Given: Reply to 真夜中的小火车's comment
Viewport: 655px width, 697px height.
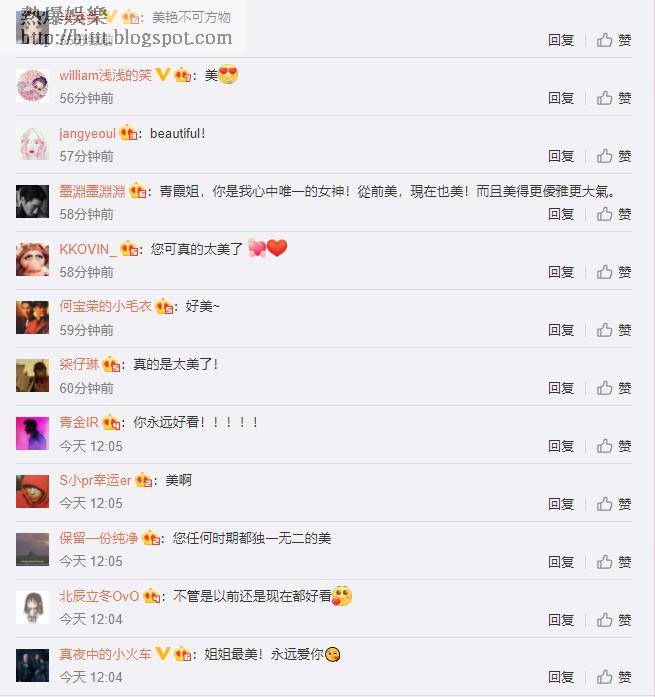Looking at the screenshot, I should [561, 677].
